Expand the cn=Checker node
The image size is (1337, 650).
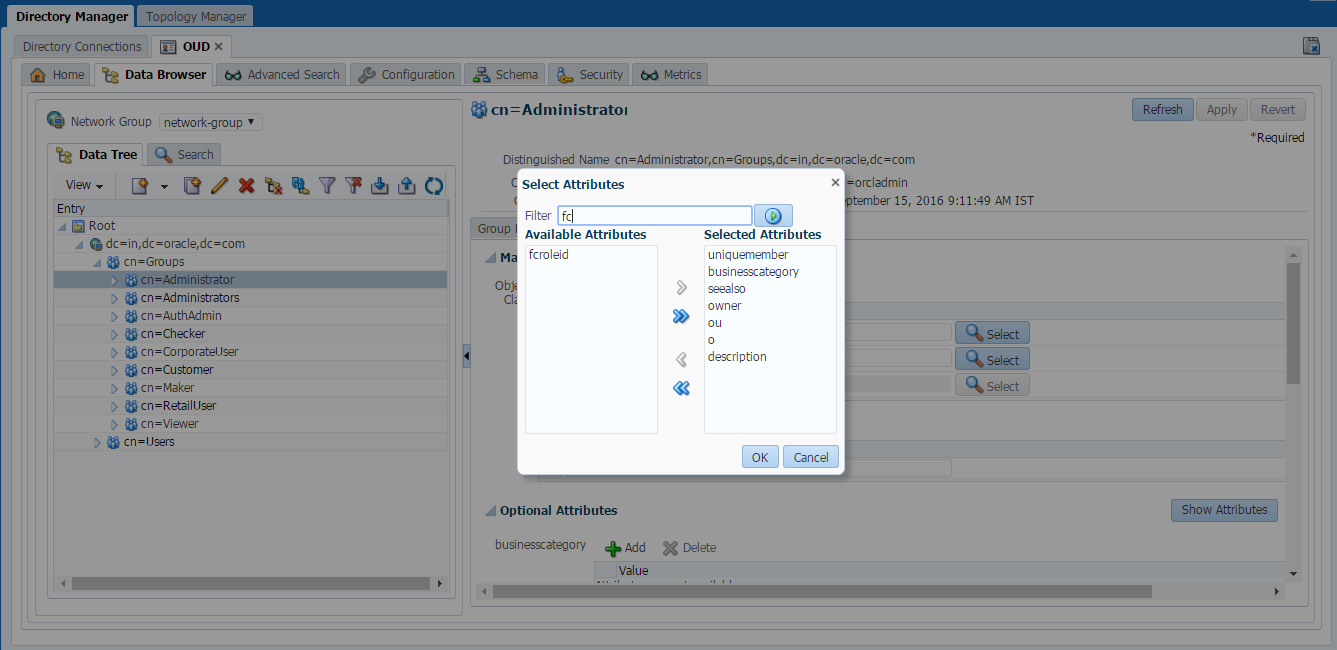pos(114,334)
